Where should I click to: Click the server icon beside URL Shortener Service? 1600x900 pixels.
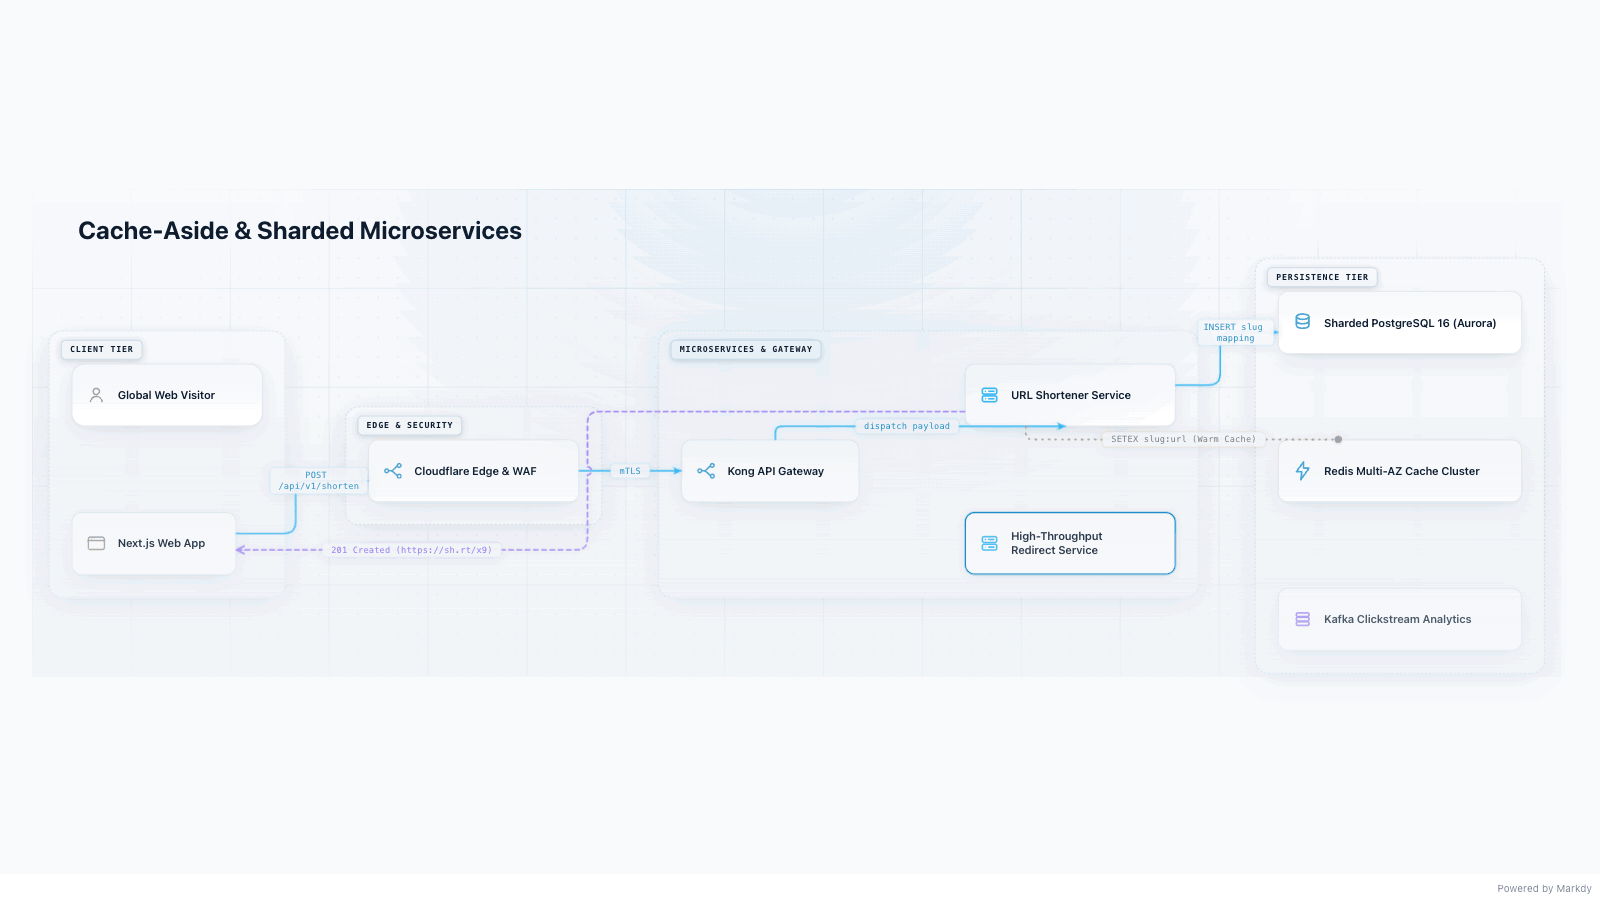(x=990, y=395)
